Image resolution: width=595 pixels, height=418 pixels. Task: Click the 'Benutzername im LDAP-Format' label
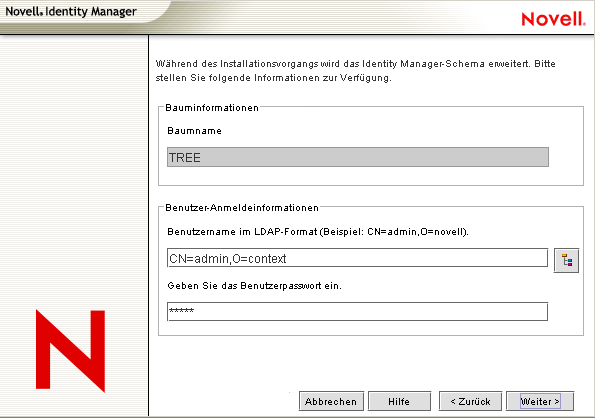click(x=318, y=232)
